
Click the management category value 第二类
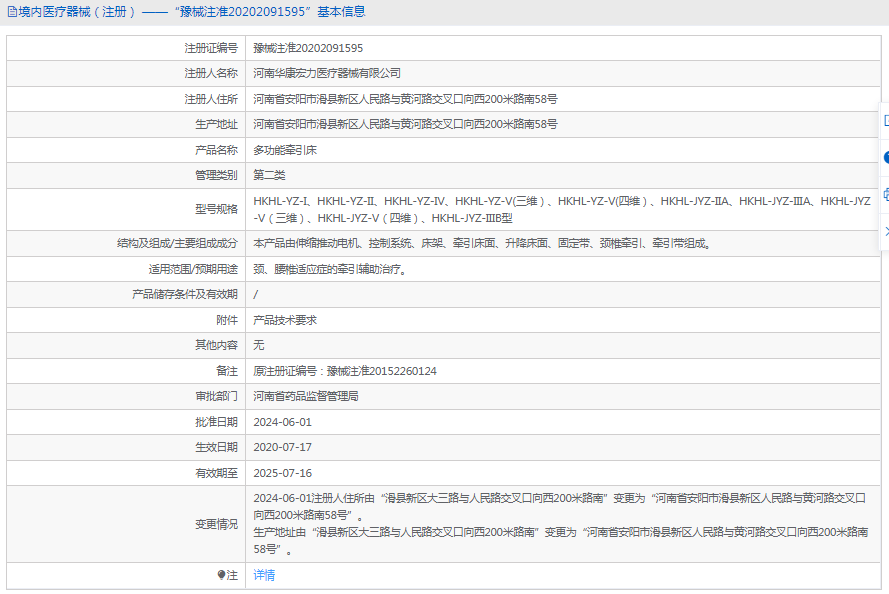(x=269, y=175)
